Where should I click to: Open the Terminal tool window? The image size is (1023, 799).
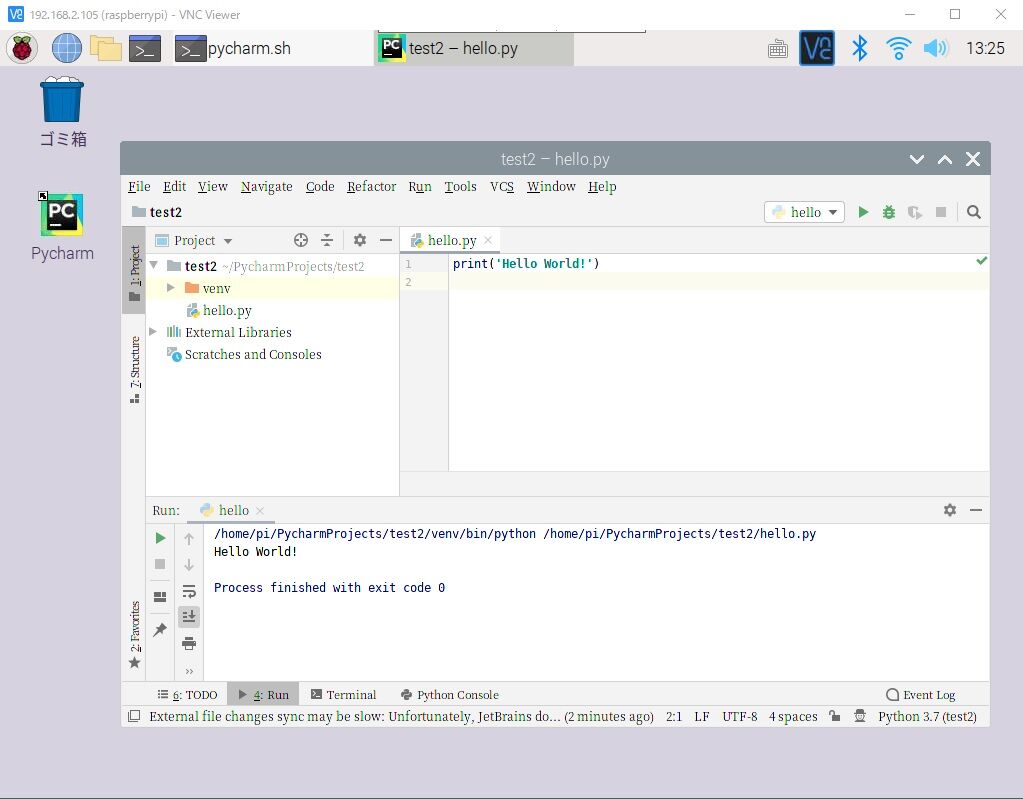tap(344, 695)
